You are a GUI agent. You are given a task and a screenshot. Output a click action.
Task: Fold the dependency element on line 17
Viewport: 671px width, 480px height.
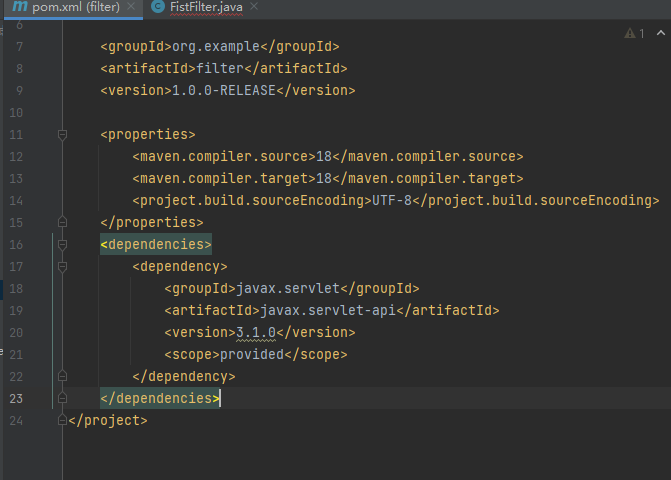62,266
